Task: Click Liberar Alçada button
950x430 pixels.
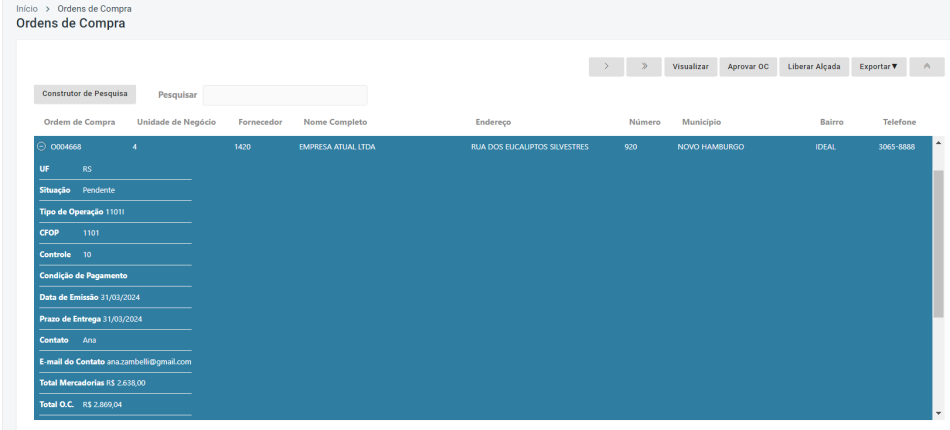Action: [814, 67]
